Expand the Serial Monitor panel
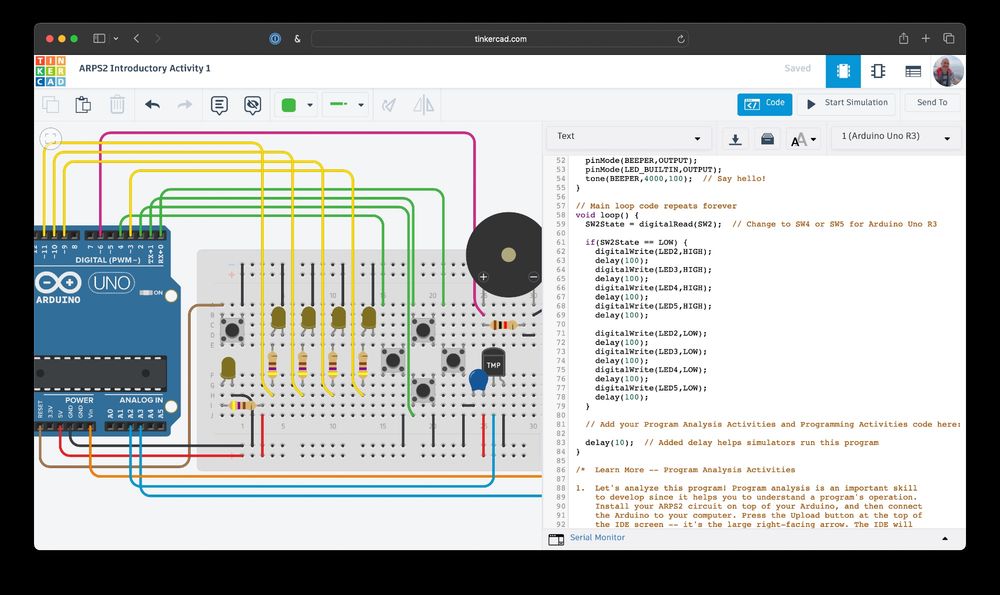Image resolution: width=1000 pixels, height=595 pixels. 944,538
